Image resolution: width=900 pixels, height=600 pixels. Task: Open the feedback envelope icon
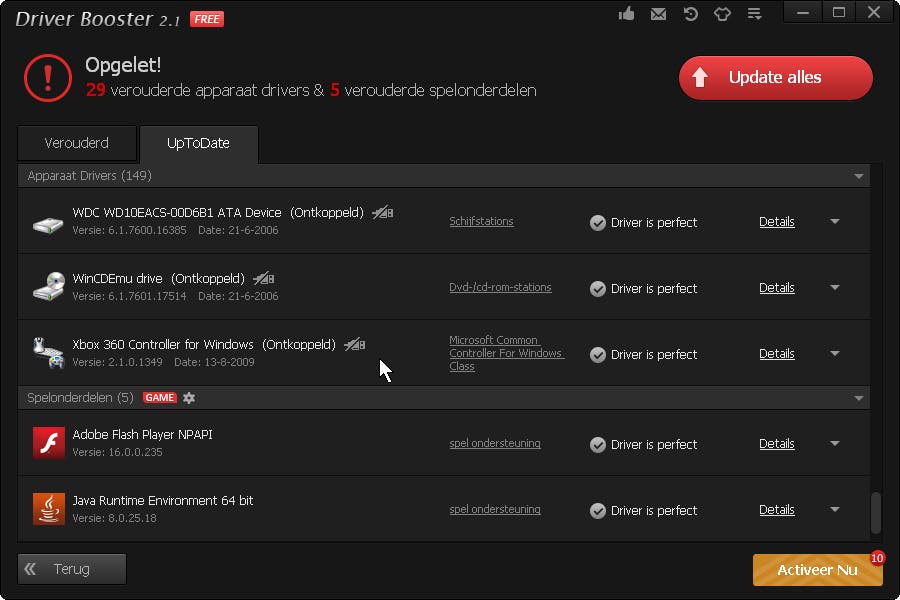[x=658, y=14]
